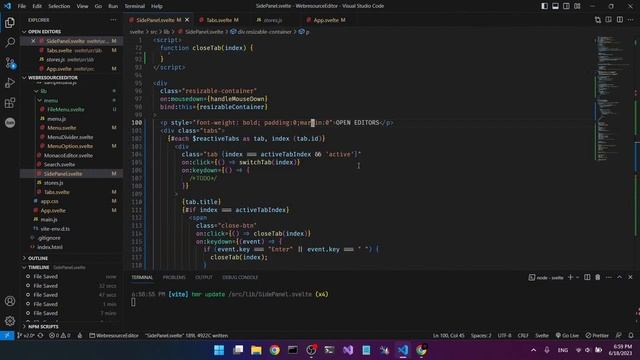The height and width of the screenshot is (360, 640).
Task: Open the Customize Layout icon
Action: click(577, 6)
